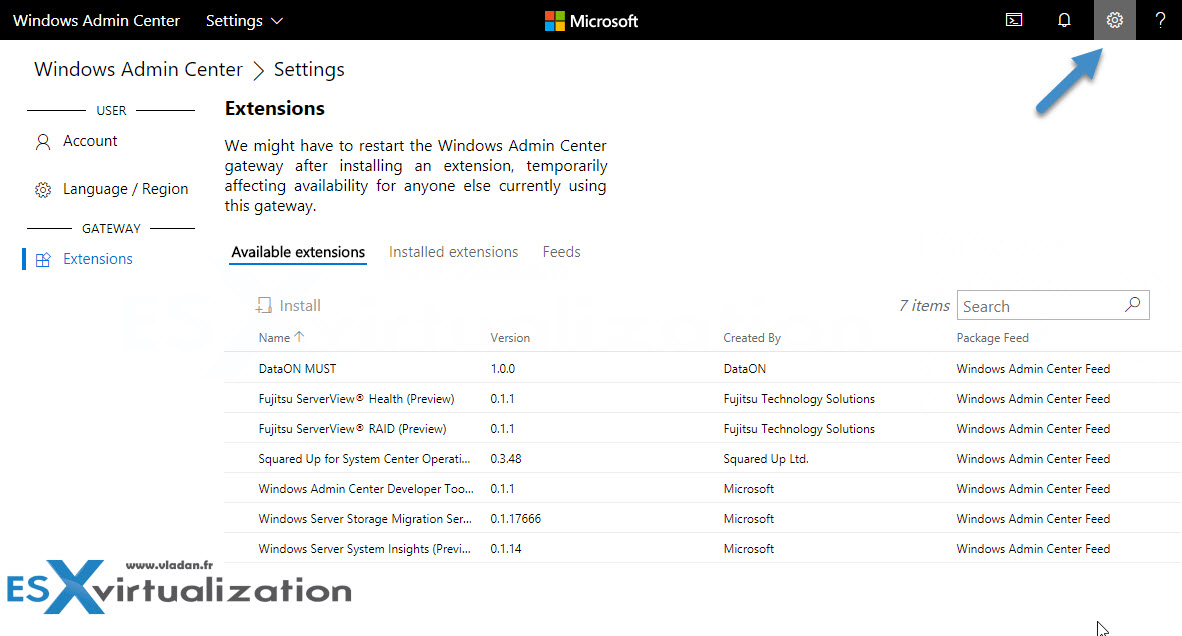1182x636 pixels.
Task: Open the notifications bell
Action: (1064, 20)
